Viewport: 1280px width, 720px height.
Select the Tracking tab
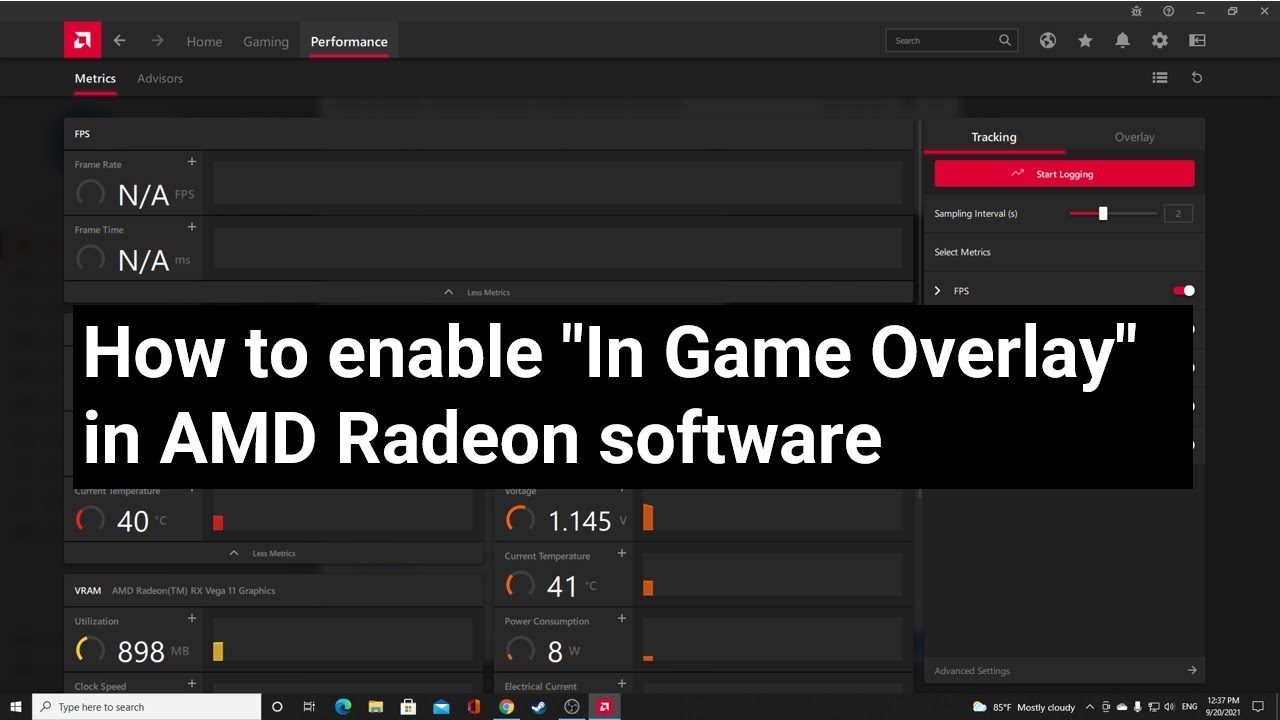[x=994, y=137]
